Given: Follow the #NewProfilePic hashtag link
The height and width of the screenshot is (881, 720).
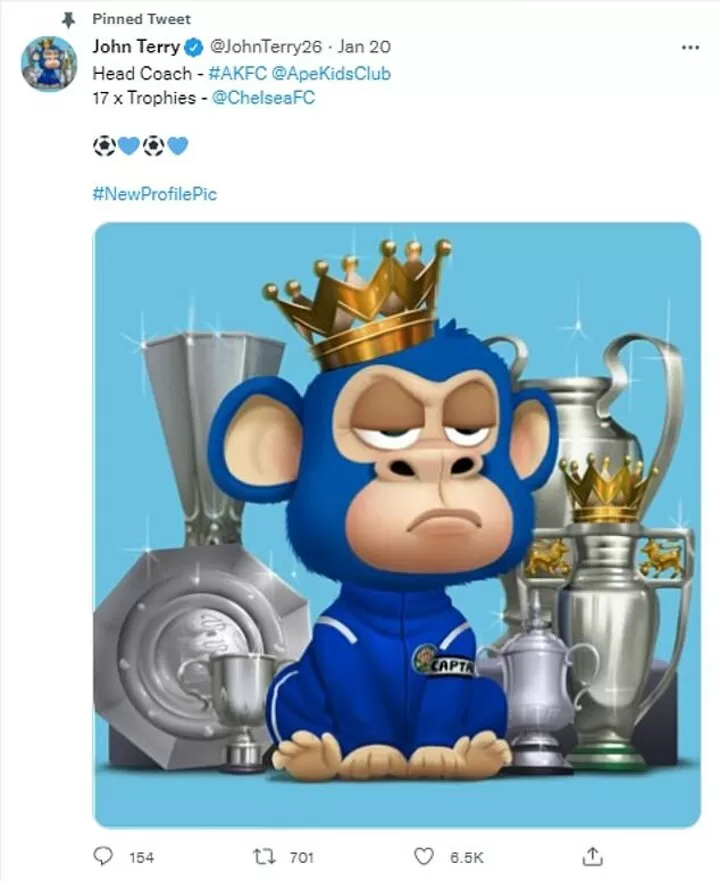Looking at the screenshot, I should point(154,193).
